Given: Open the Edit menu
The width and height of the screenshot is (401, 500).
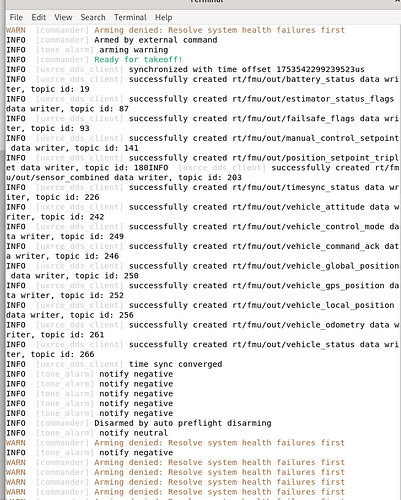Looking at the screenshot, I should [39, 17].
